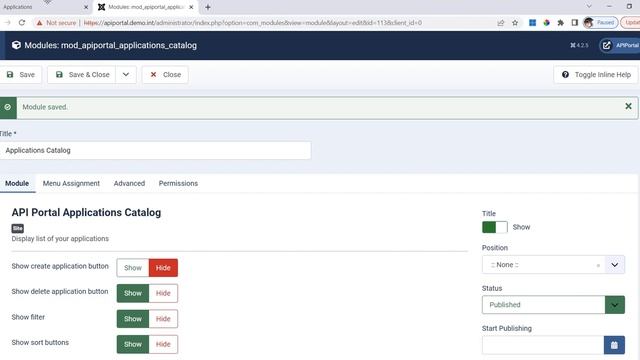Close the Applications browser tab
This screenshot has width=640, height=360.
tap(86, 7)
